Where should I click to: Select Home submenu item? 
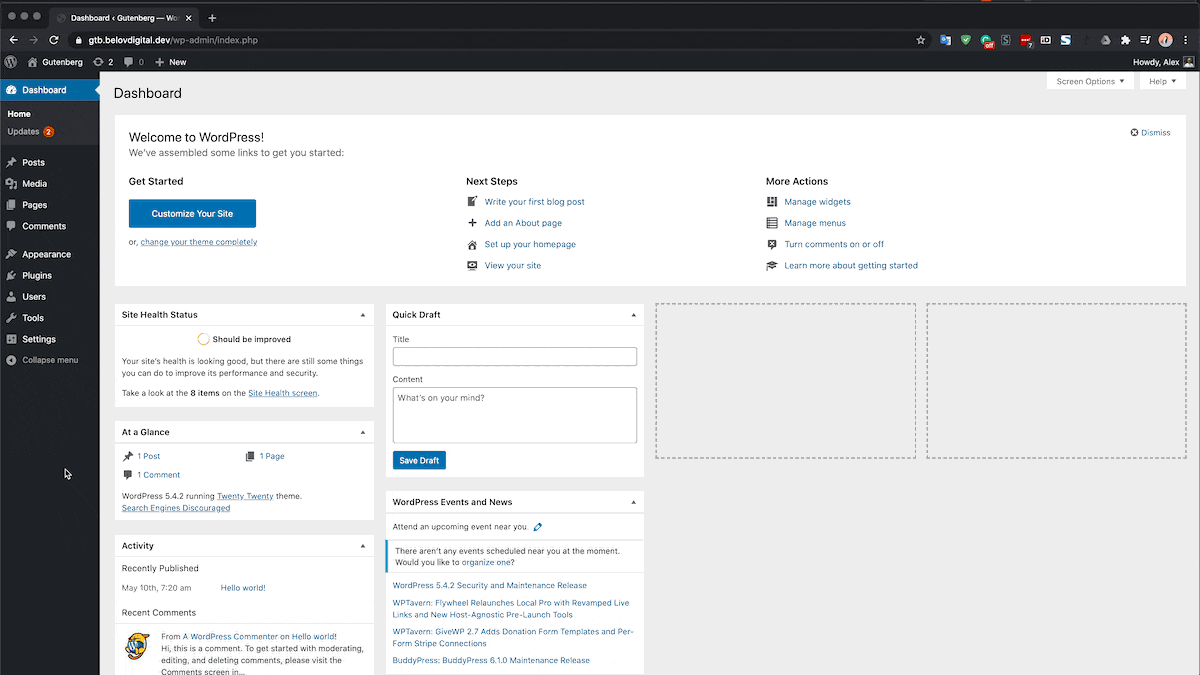coord(19,114)
